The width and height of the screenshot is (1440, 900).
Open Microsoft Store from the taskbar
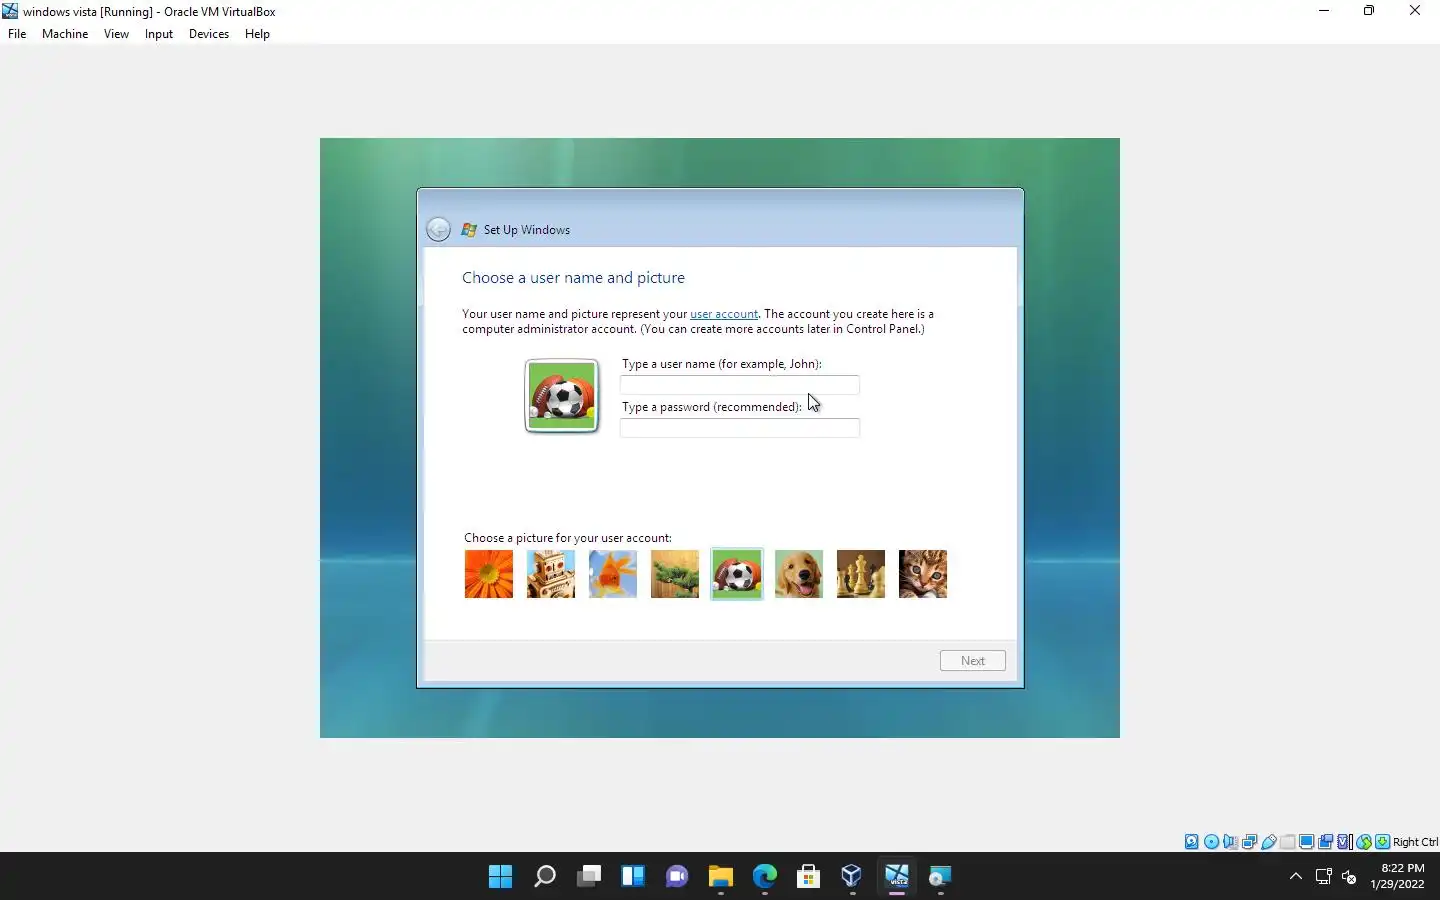(808, 877)
